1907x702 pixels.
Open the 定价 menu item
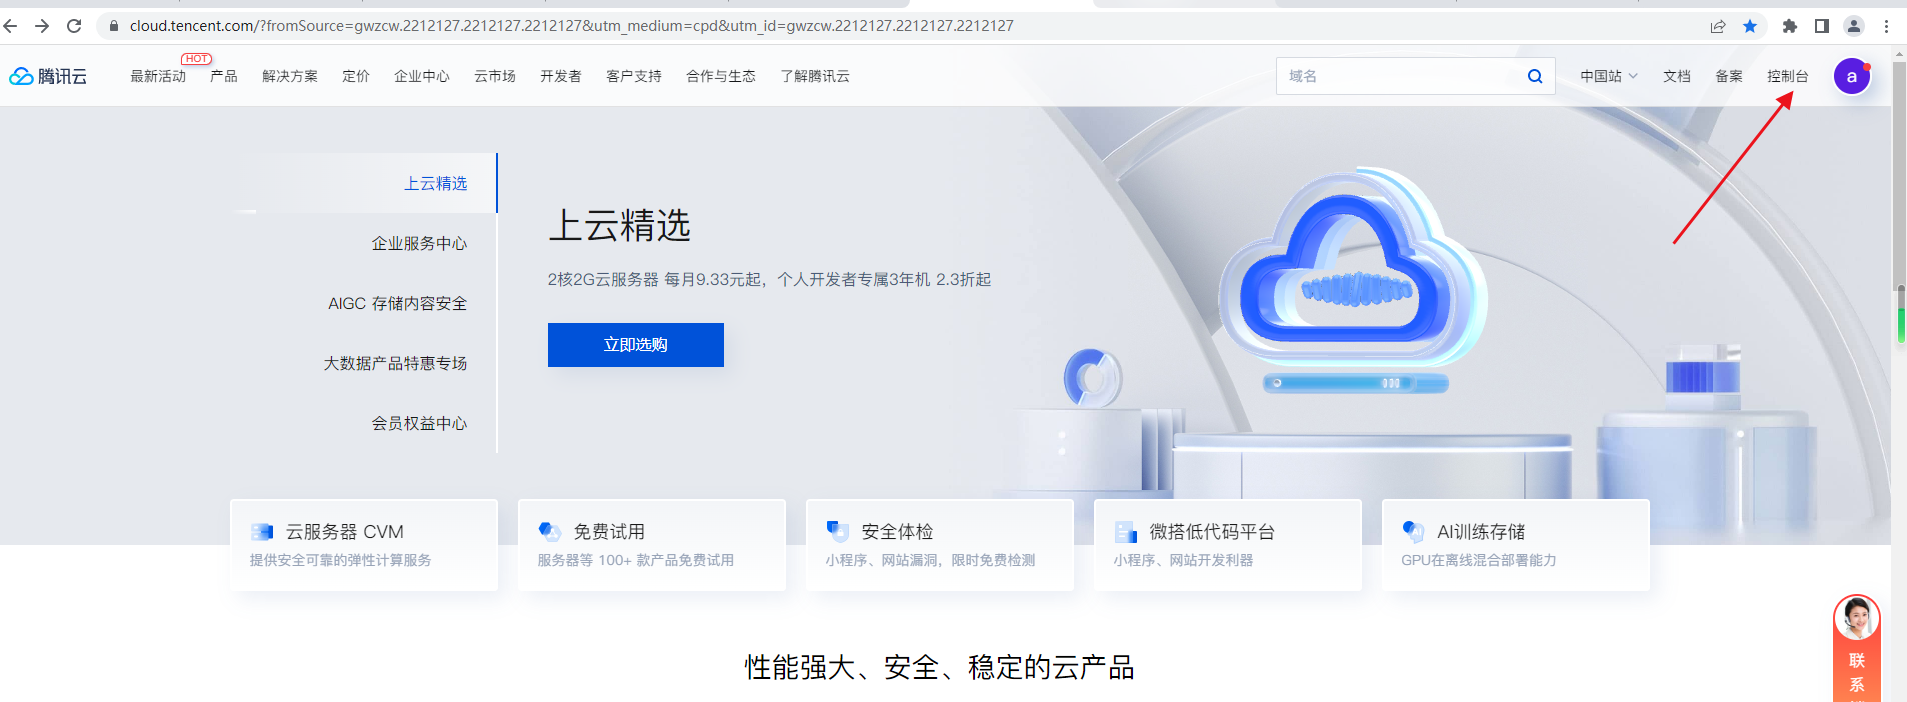[x=356, y=76]
